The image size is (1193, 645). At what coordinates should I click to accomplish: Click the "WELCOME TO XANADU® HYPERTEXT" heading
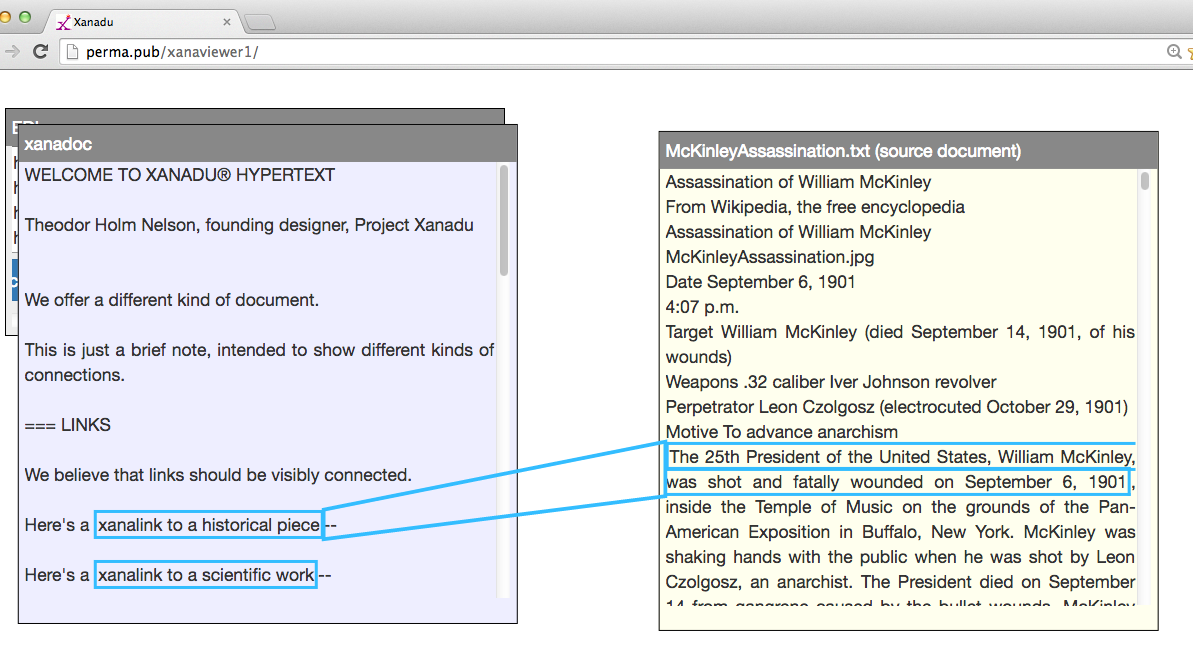click(x=180, y=175)
